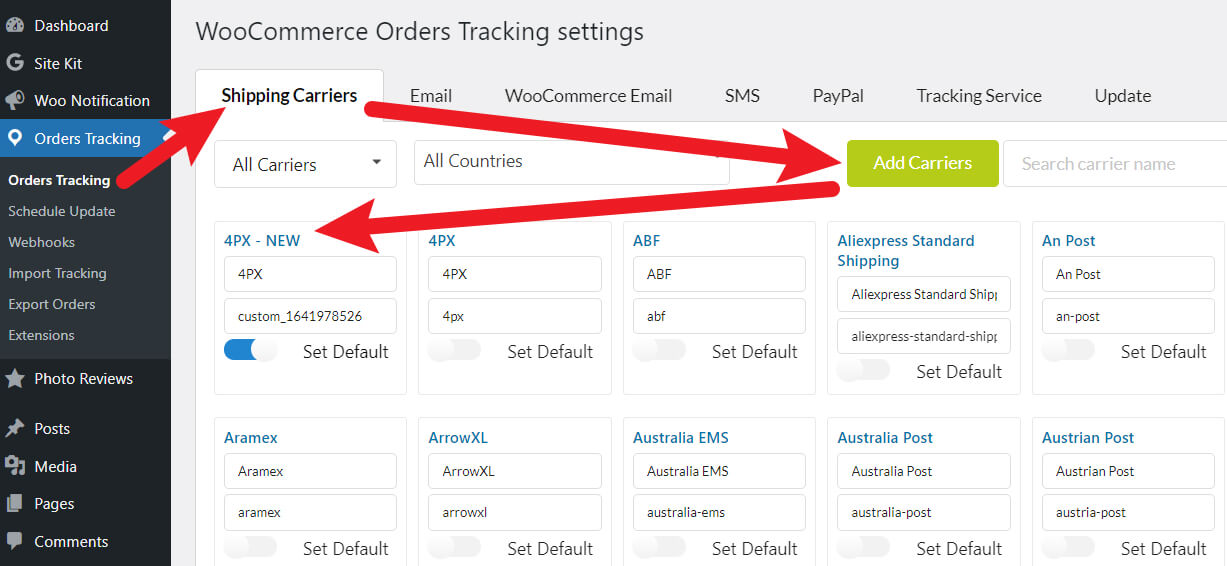The image size is (1227, 566).
Task: Click the austria-post slug field
Action: [x=1128, y=512]
